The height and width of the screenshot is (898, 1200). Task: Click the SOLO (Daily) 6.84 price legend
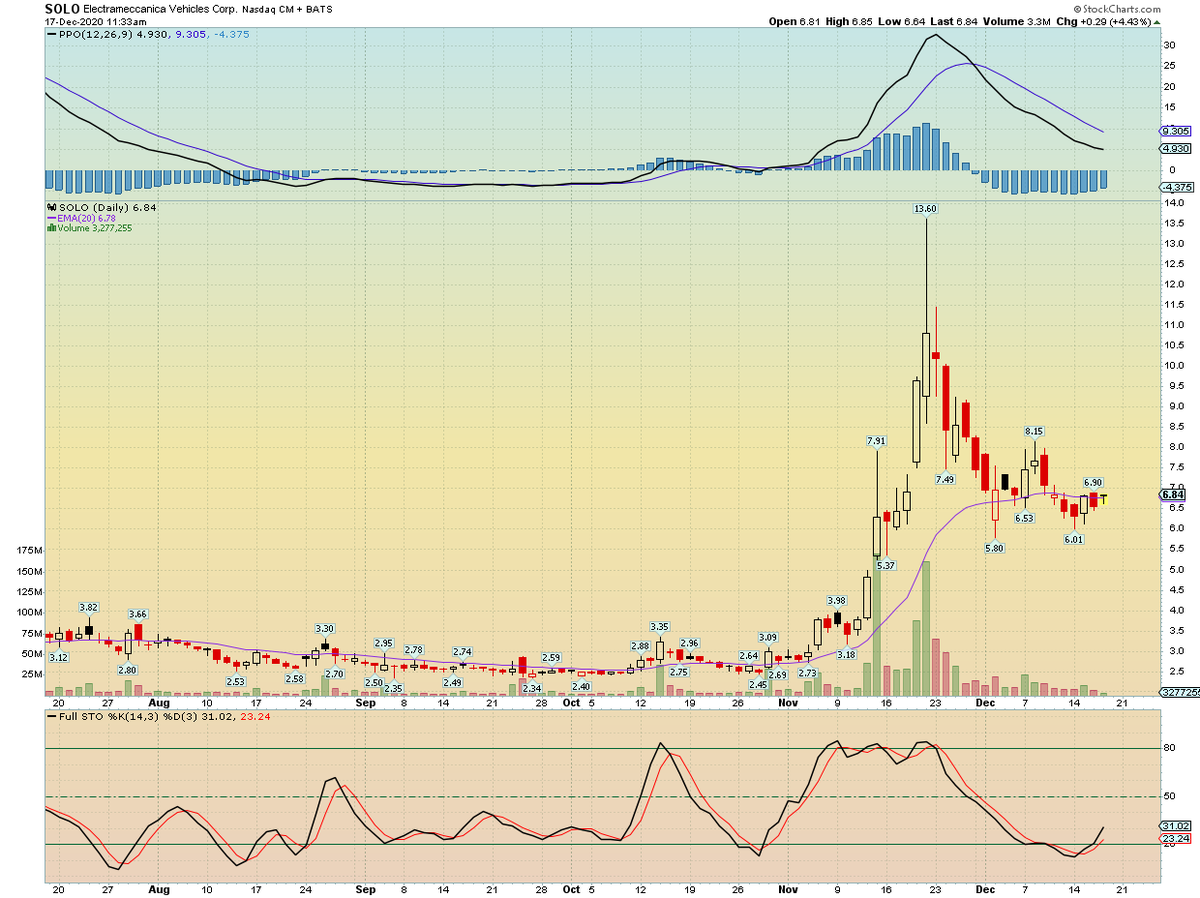tap(101, 208)
